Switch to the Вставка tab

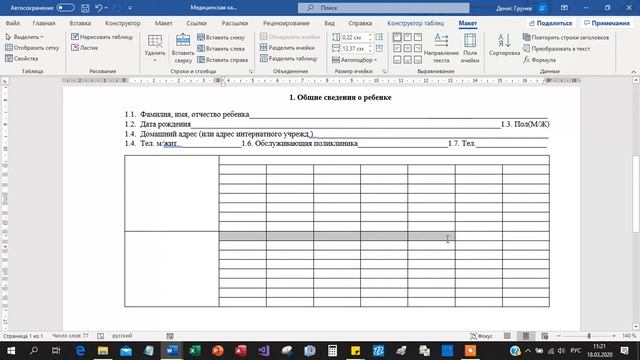80,23
